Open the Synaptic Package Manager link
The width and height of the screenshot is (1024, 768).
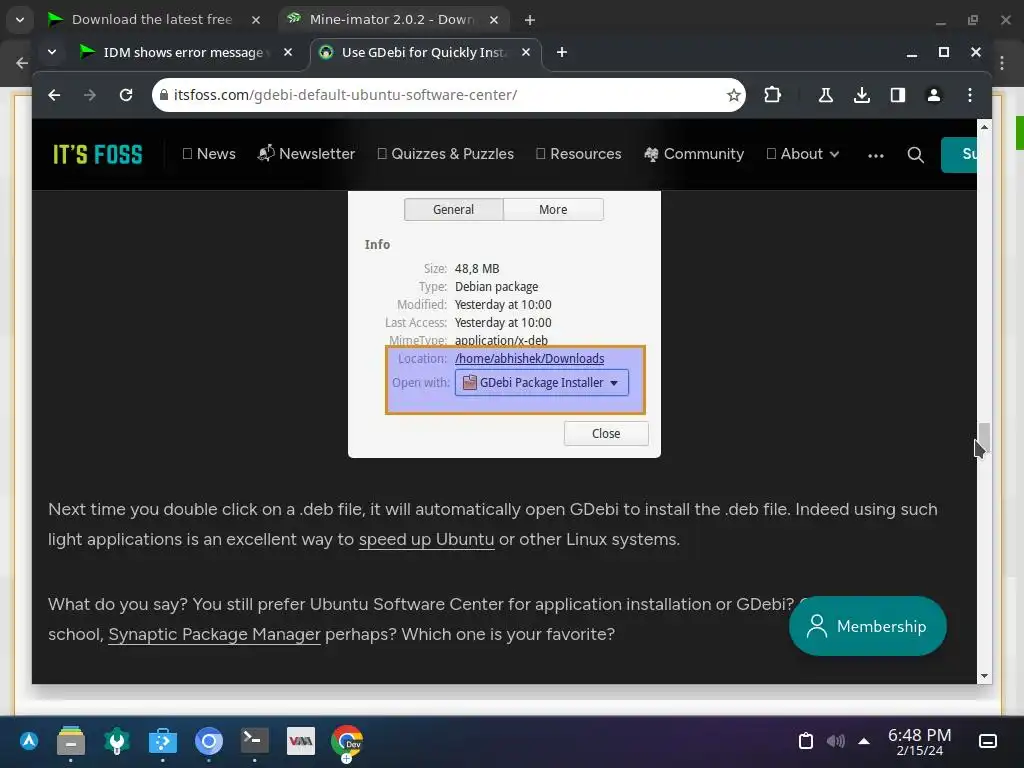point(214,634)
